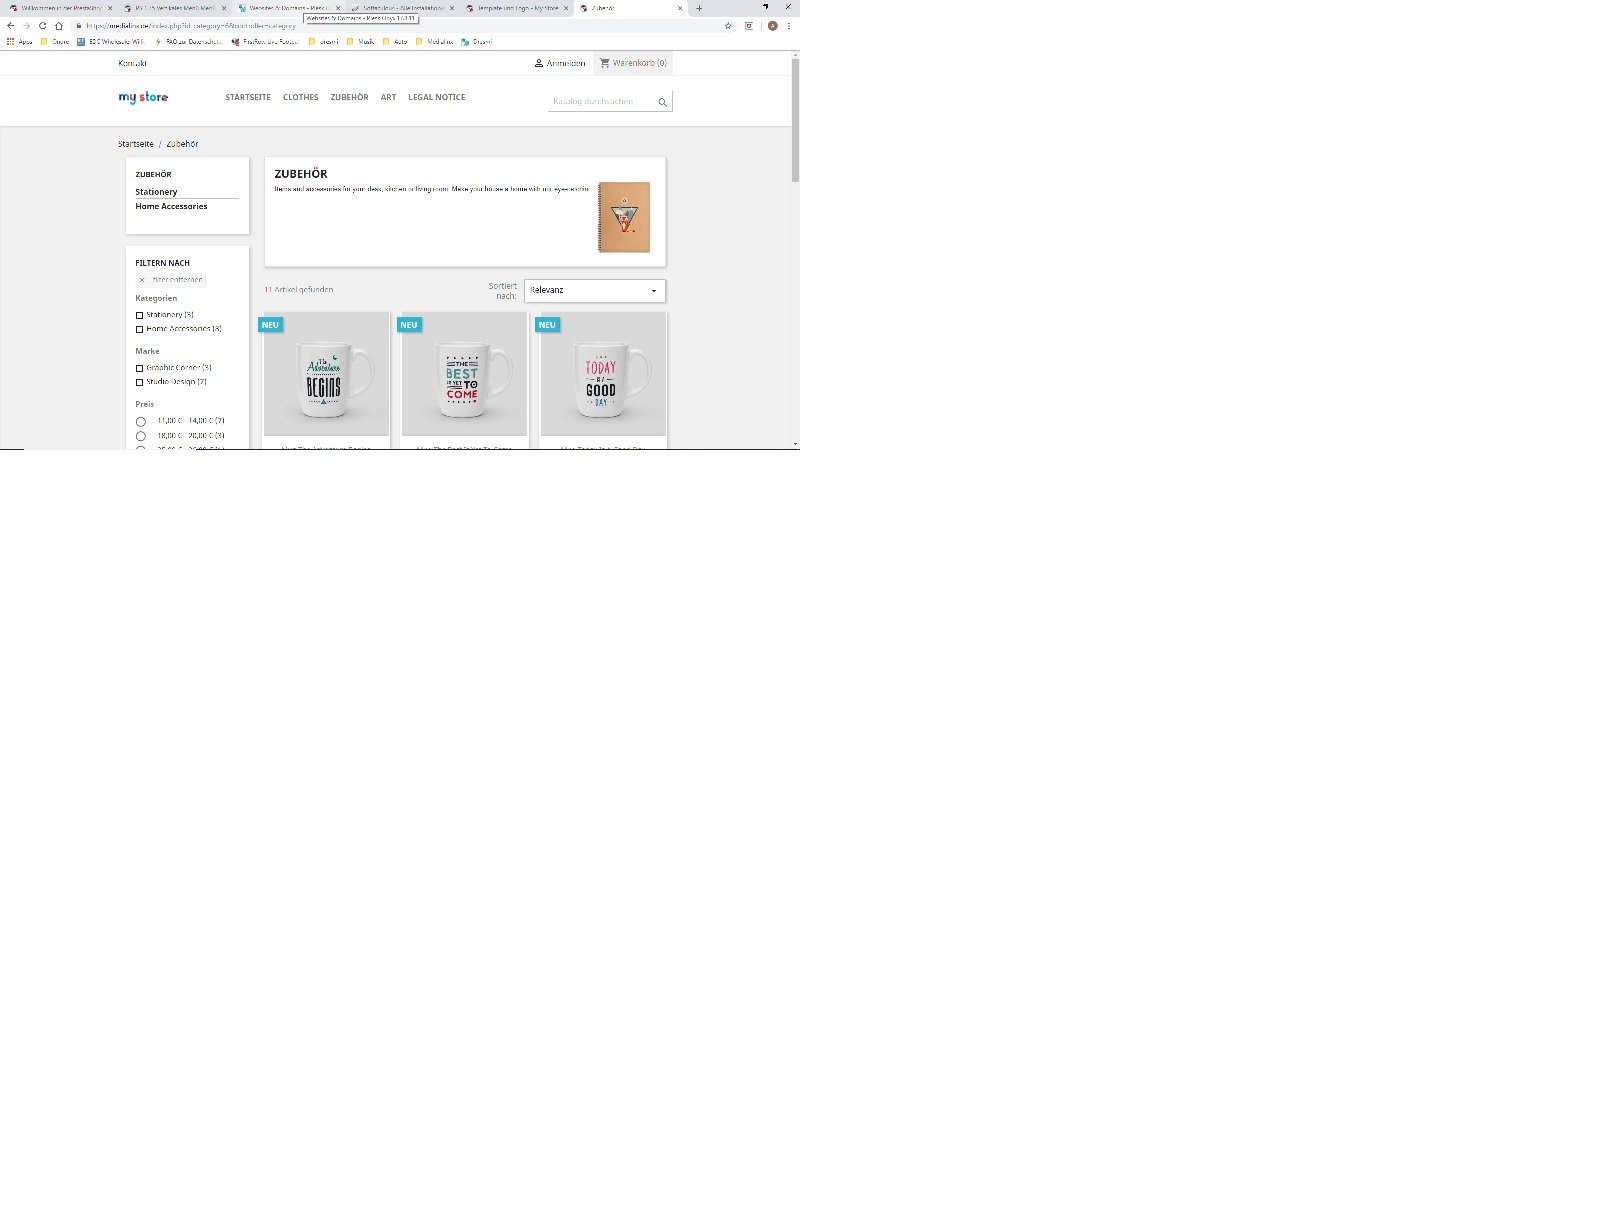This screenshot has height=1210, width=1613.
Task: Open the Clothes menu item
Action: coord(300,97)
